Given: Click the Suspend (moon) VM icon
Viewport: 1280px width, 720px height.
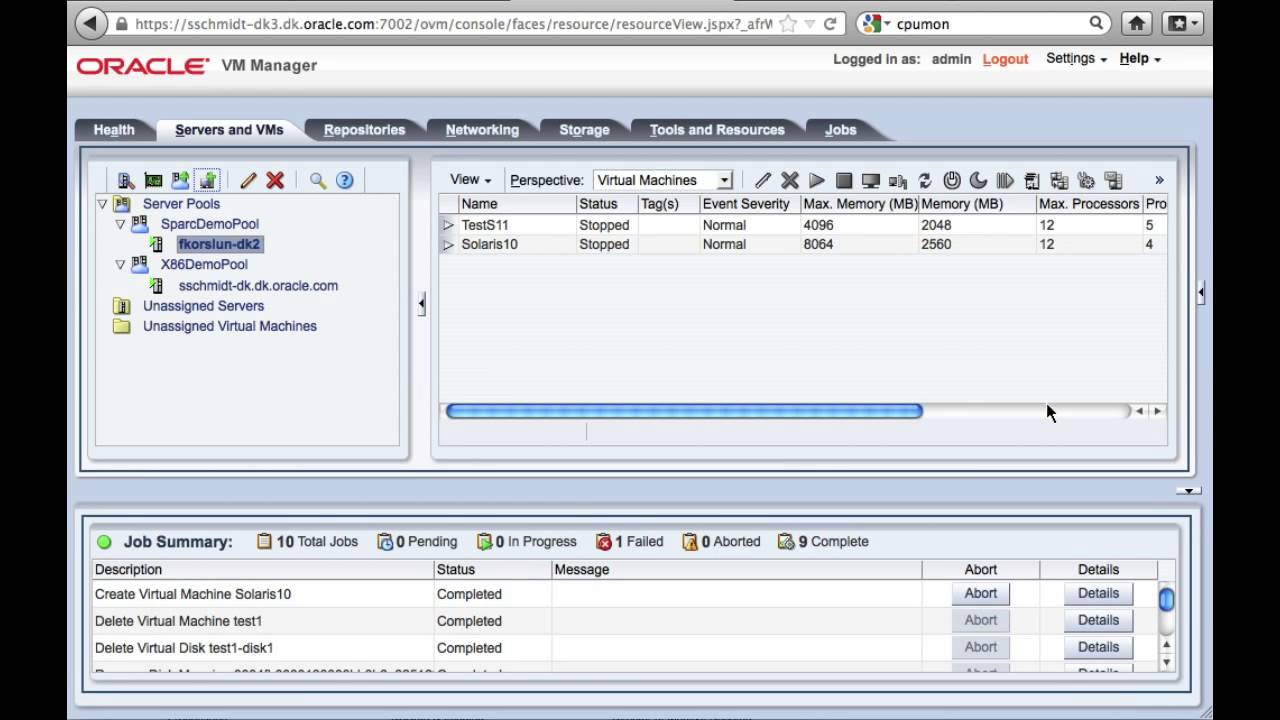Looking at the screenshot, I should coord(979,180).
